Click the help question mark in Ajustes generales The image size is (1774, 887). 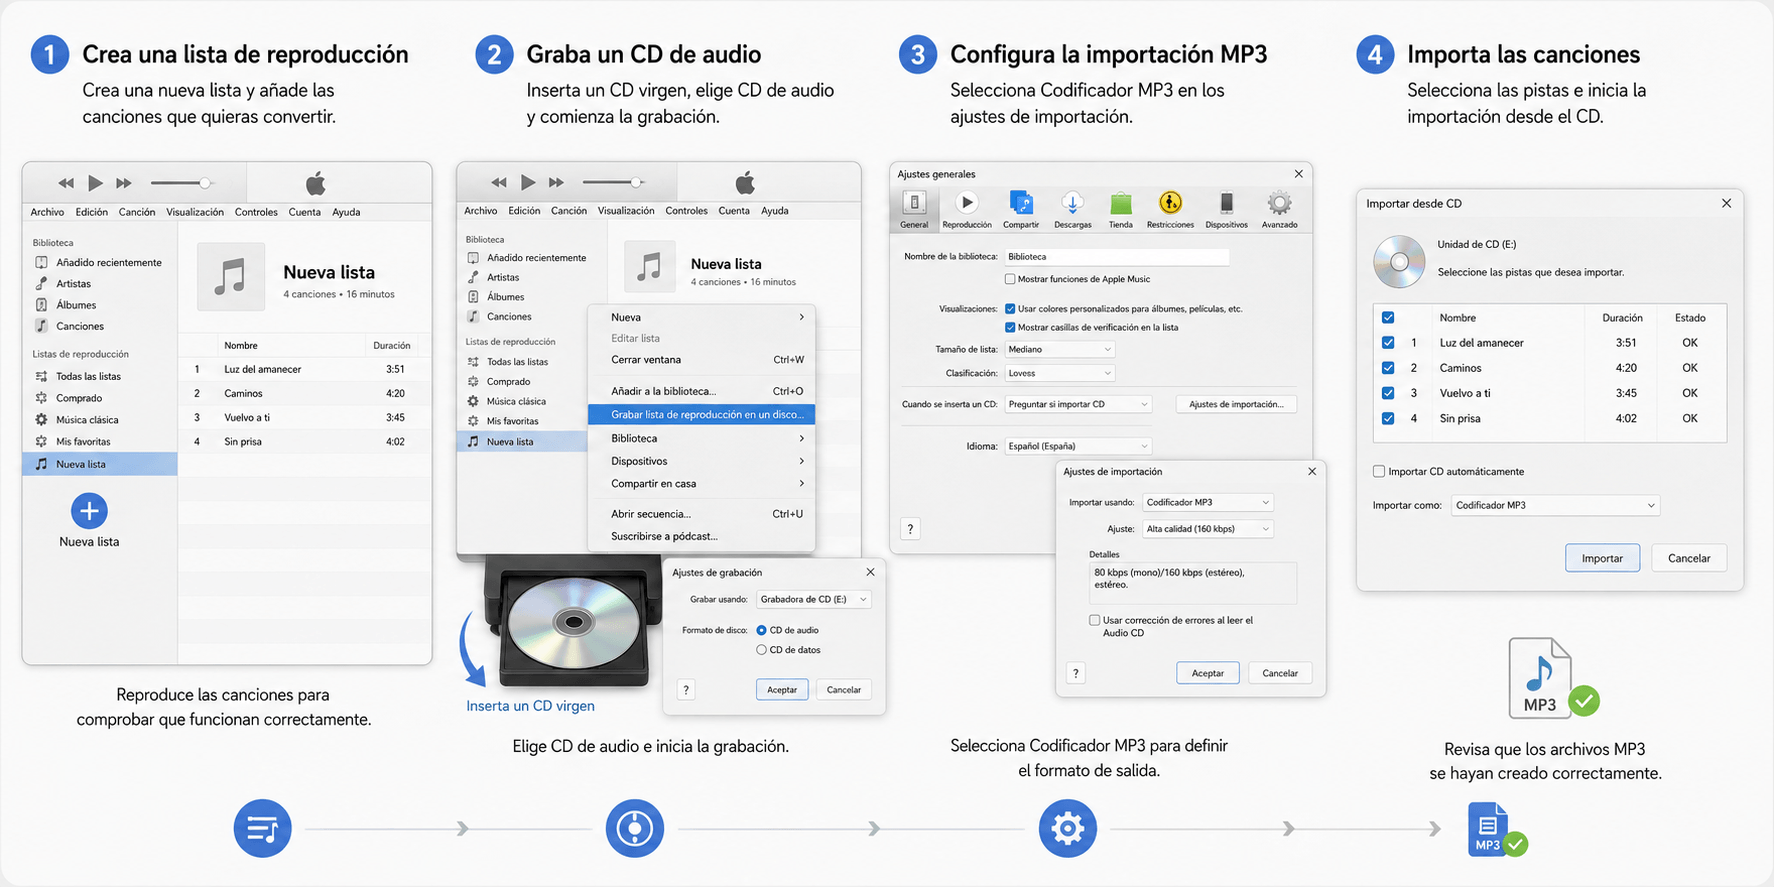910,529
